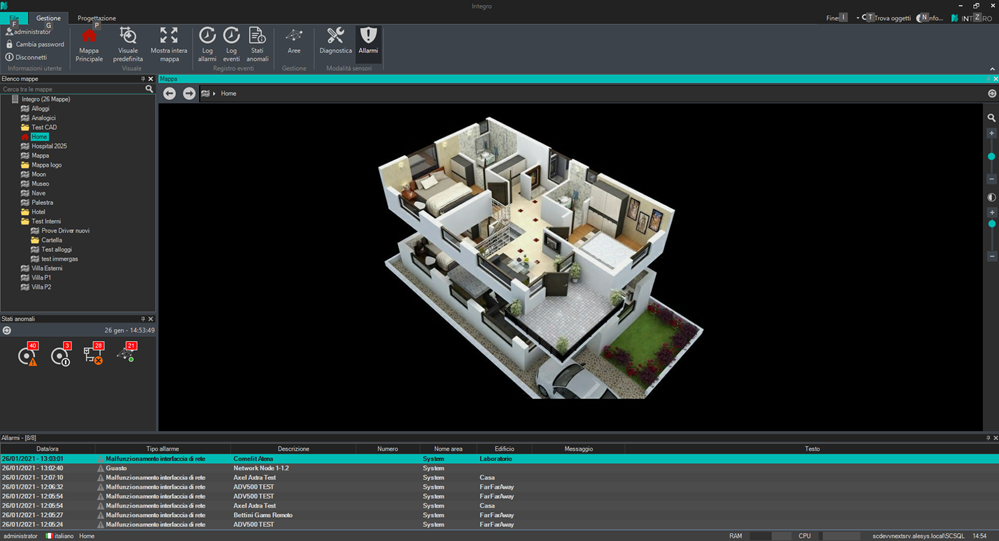Viewport: 999px width, 541px height.
Task: Click Cambia password
Action: tap(39, 45)
